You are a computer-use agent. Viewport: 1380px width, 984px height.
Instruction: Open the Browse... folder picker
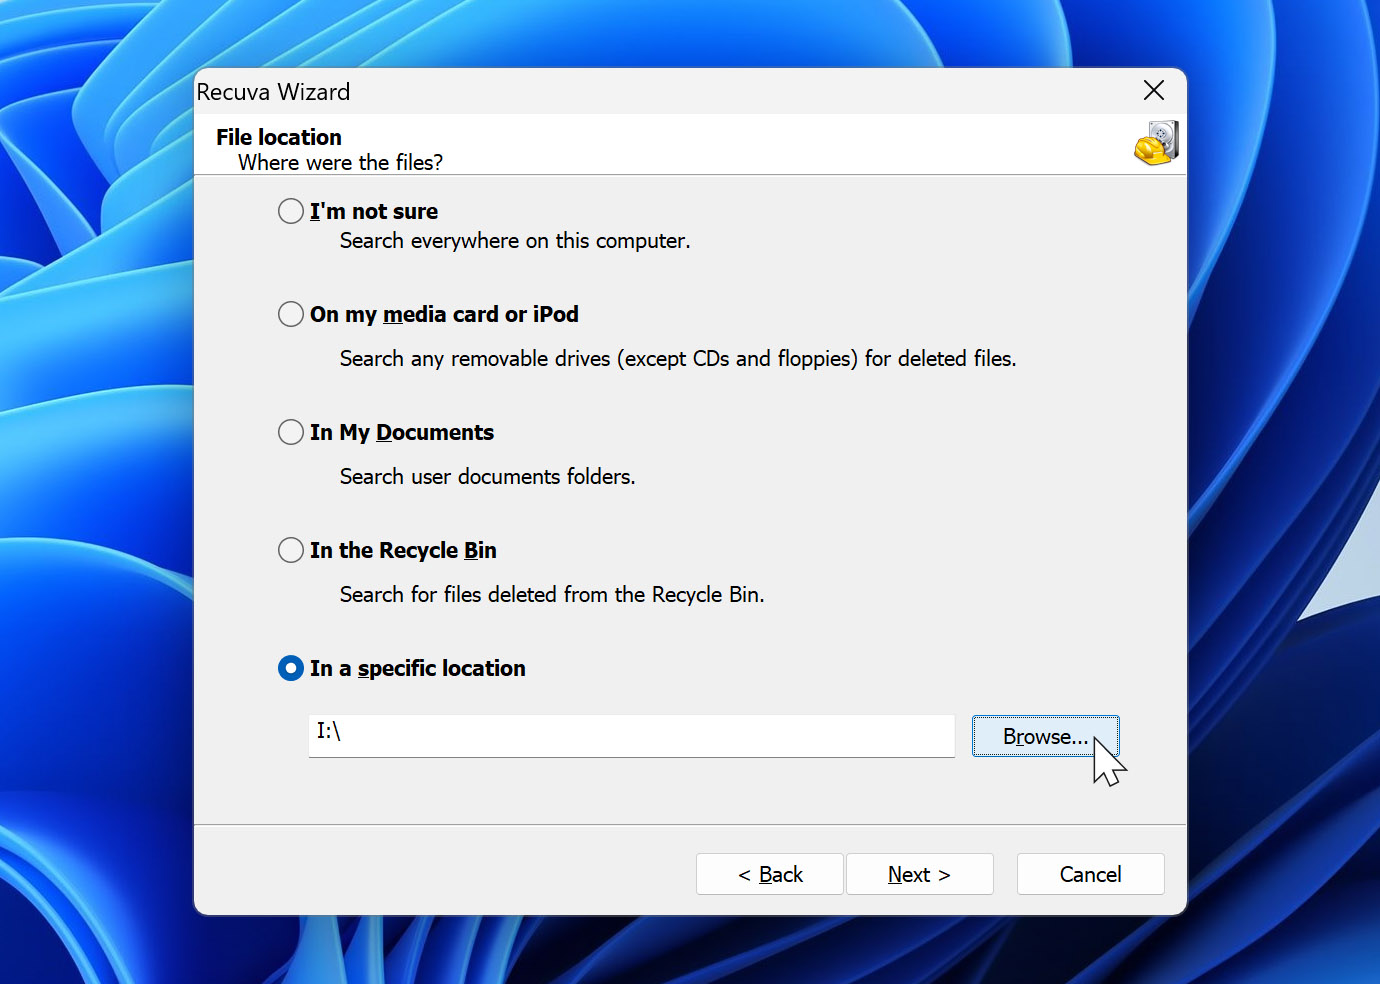click(1045, 736)
